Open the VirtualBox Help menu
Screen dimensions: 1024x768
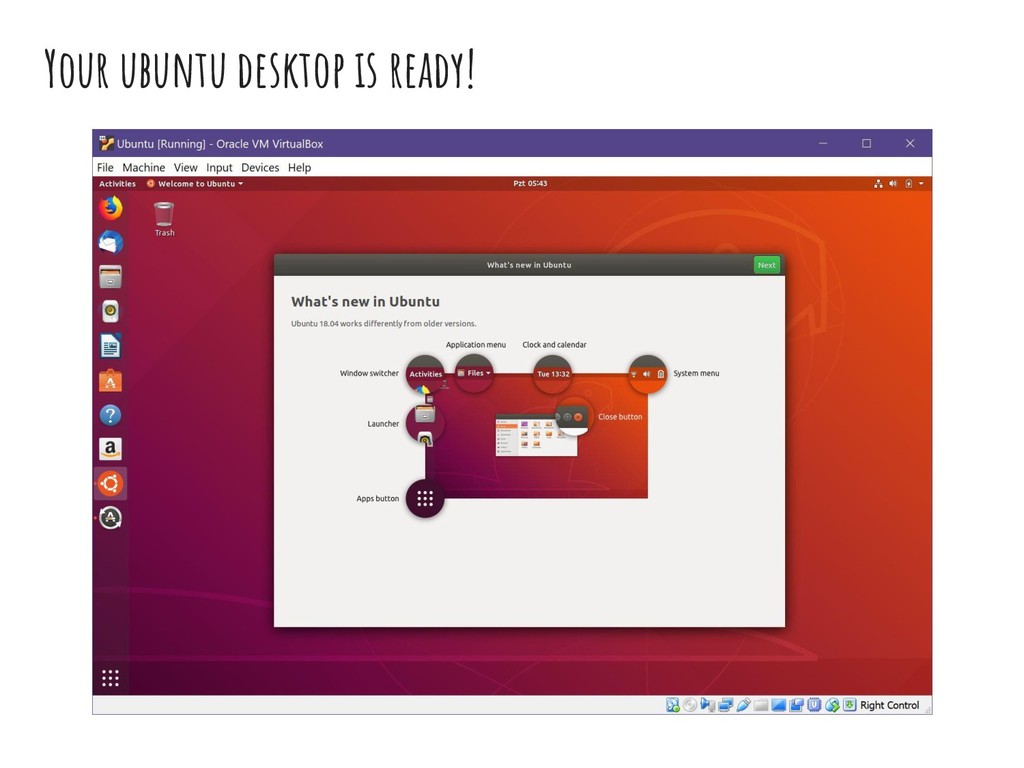coord(300,168)
